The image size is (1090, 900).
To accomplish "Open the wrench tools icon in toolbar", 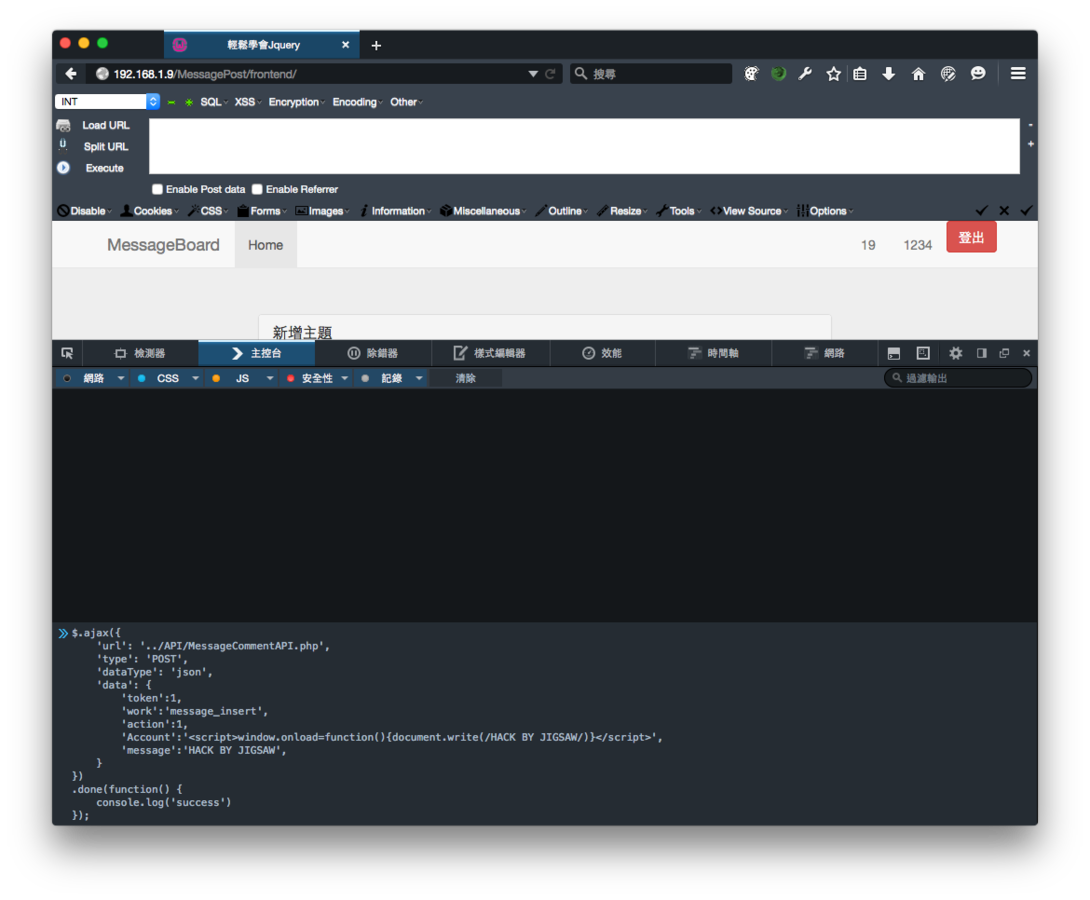I will coord(805,74).
